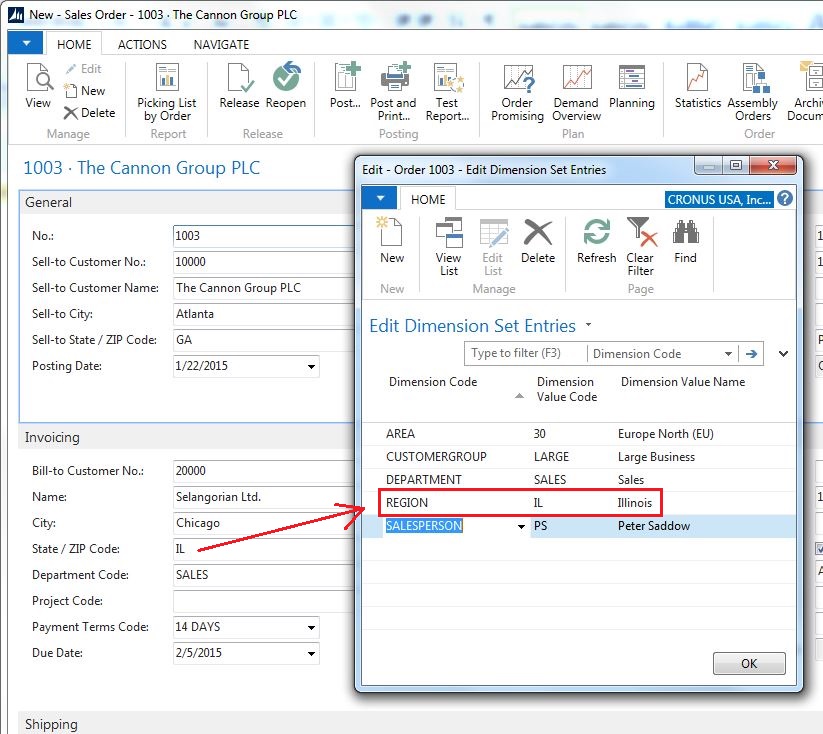The height and width of the screenshot is (734, 823).
Task: Switch to the NAVIGATE ribbon tab
Action: [x=221, y=45]
